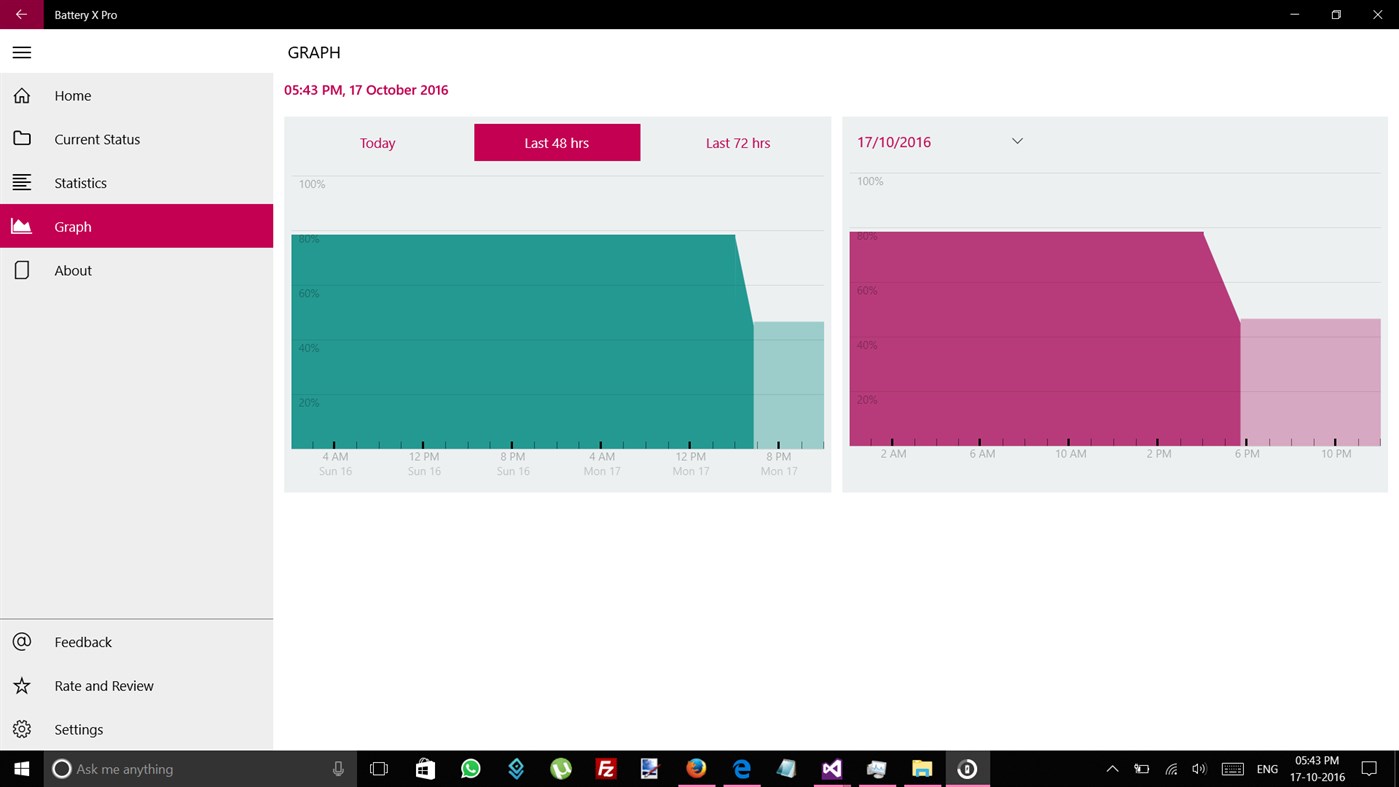Image resolution: width=1399 pixels, height=787 pixels.
Task: Click the 05:43 PM date heading text
Action: coord(366,89)
